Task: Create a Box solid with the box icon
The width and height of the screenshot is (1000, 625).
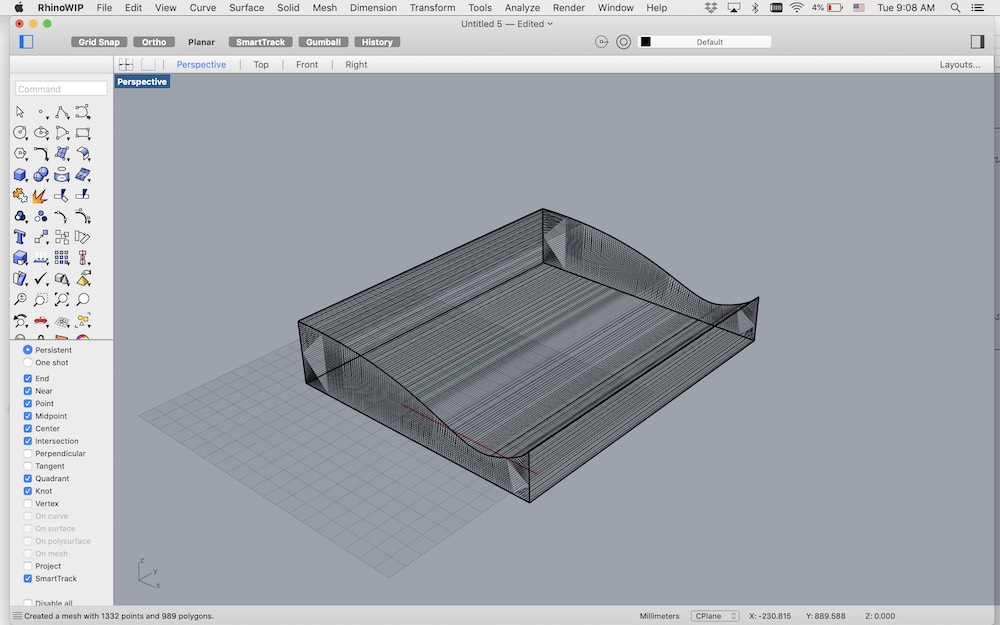Action: tap(20, 175)
